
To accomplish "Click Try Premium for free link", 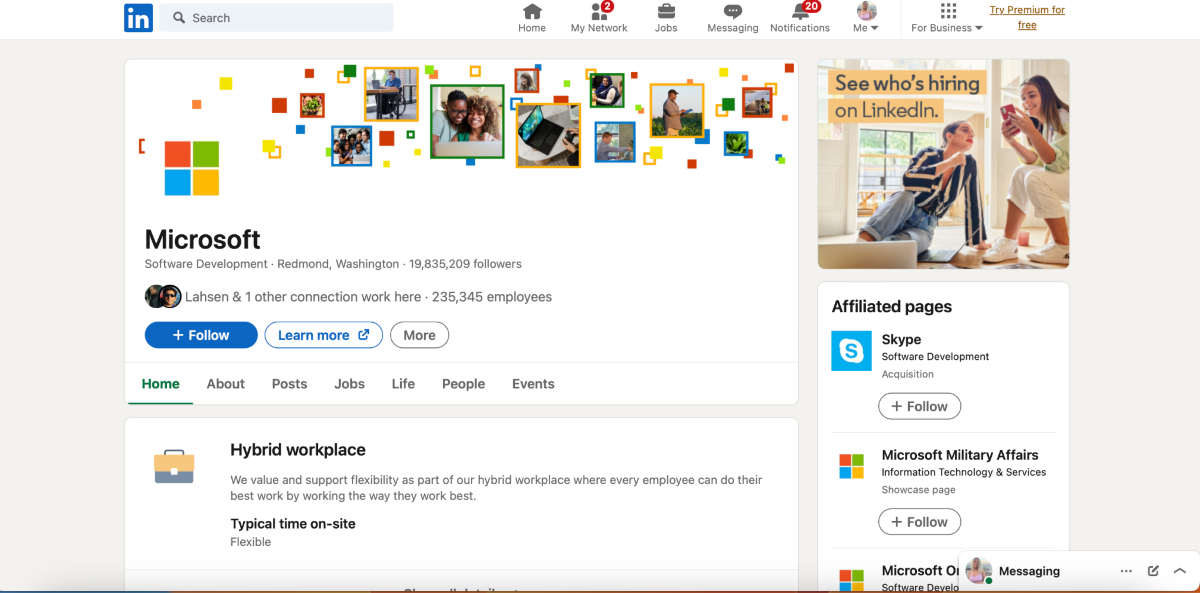I will (x=1027, y=18).
